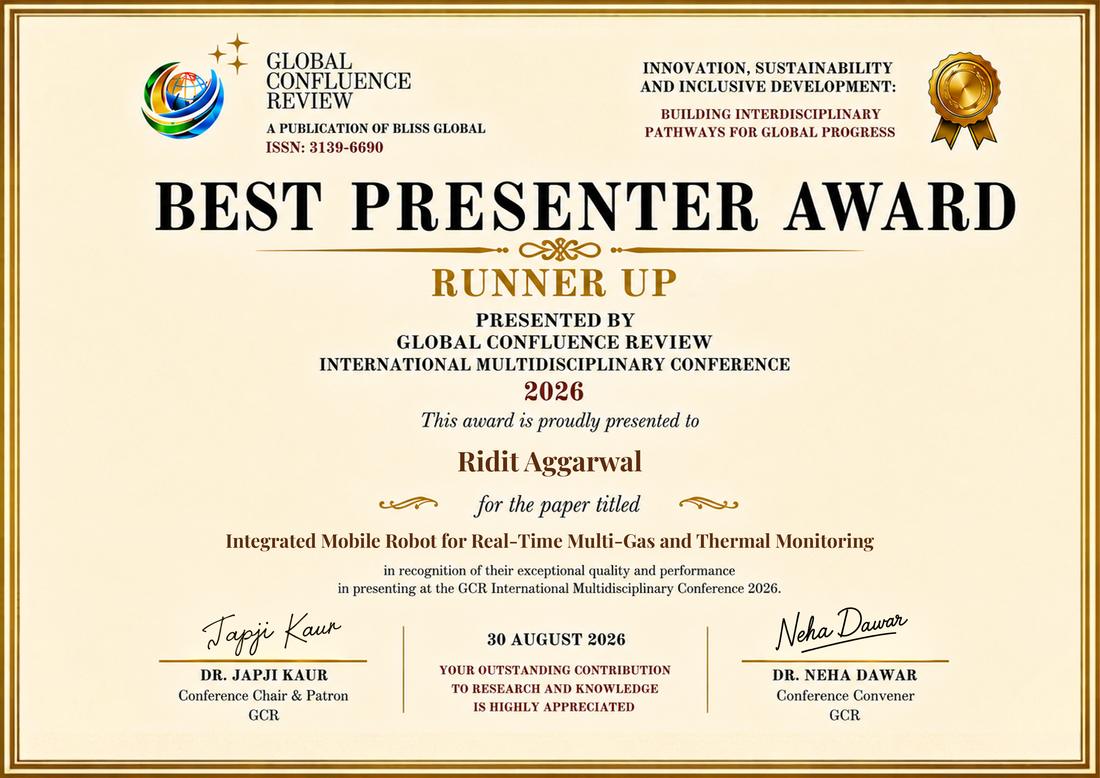Click the 'PRESENTED BY' line
The height and width of the screenshot is (778, 1100).
coord(555,320)
